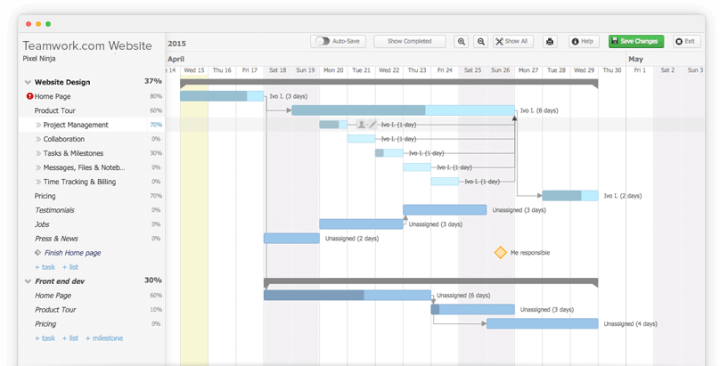The width and height of the screenshot is (720, 366).
Task: Click the Time Tracking & Billing one-day bar
Action: [444, 181]
